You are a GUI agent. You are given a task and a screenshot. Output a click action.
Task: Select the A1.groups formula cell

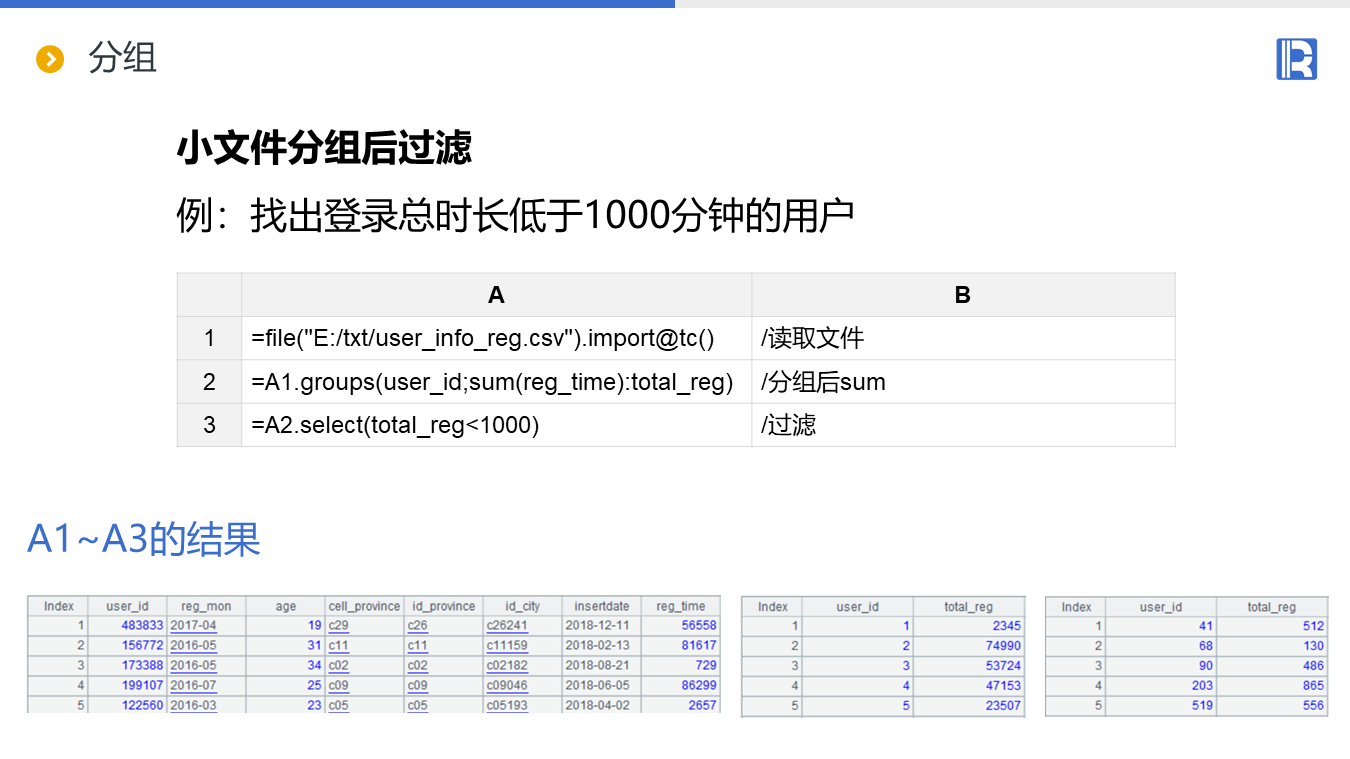[x=492, y=382]
